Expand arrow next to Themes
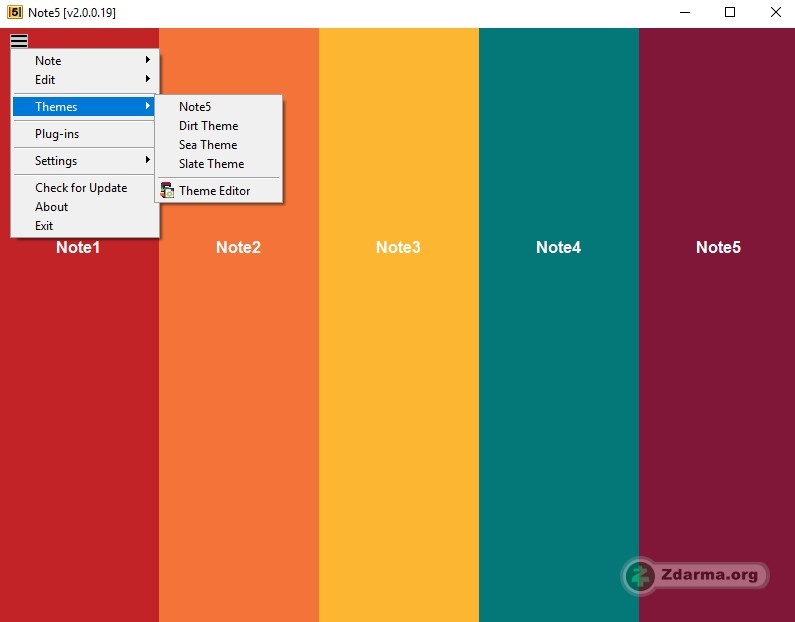This screenshot has height=622, width=795. point(148,105)
